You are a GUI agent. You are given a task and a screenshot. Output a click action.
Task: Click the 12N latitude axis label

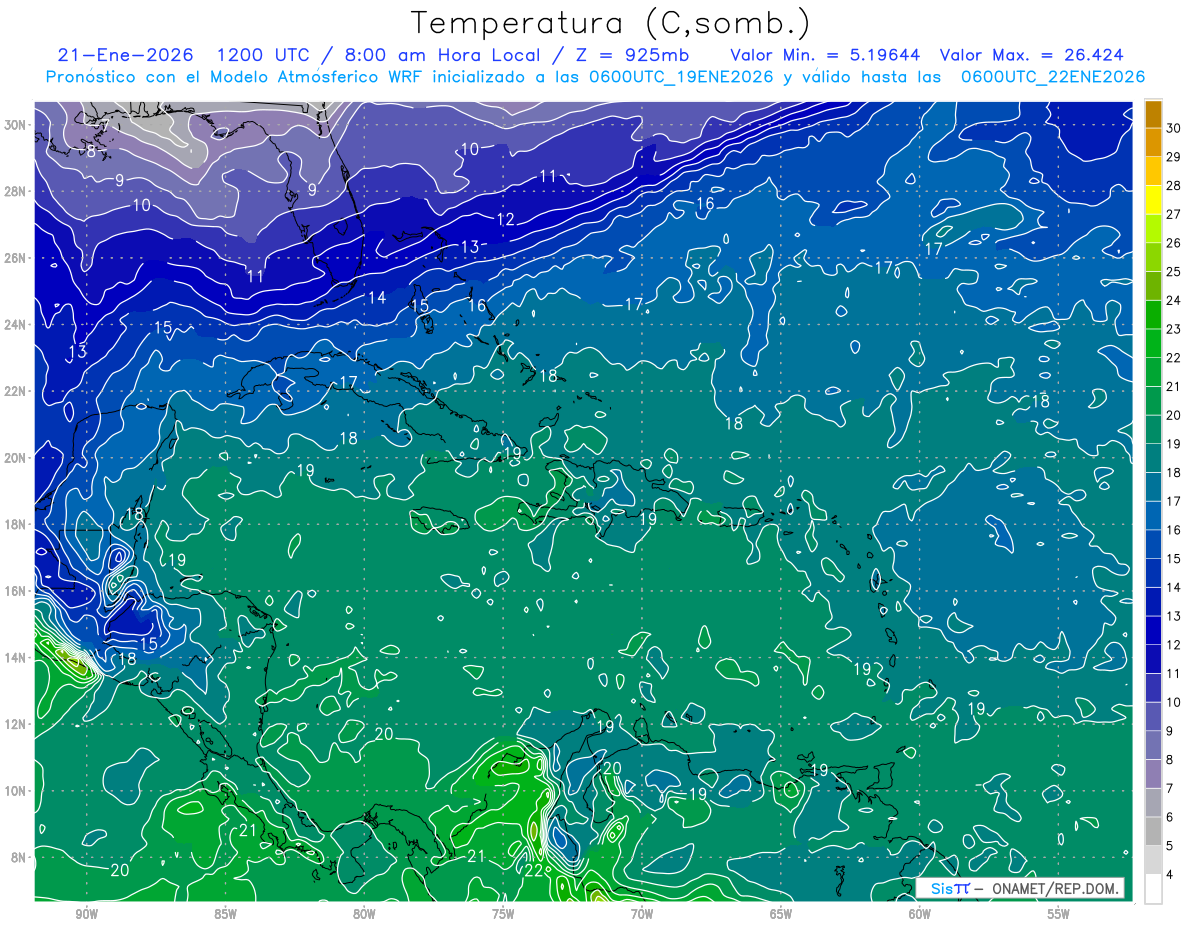(x=17, y=724)
